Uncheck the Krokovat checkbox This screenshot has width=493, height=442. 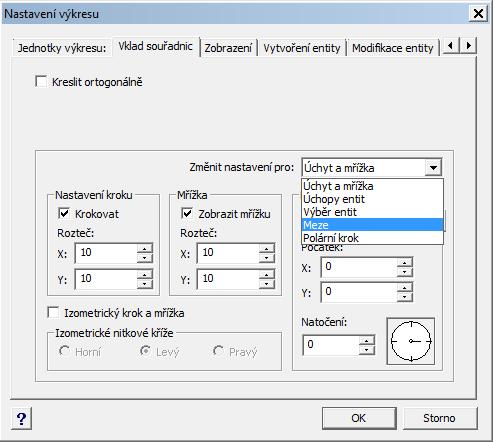click(63, 213)
